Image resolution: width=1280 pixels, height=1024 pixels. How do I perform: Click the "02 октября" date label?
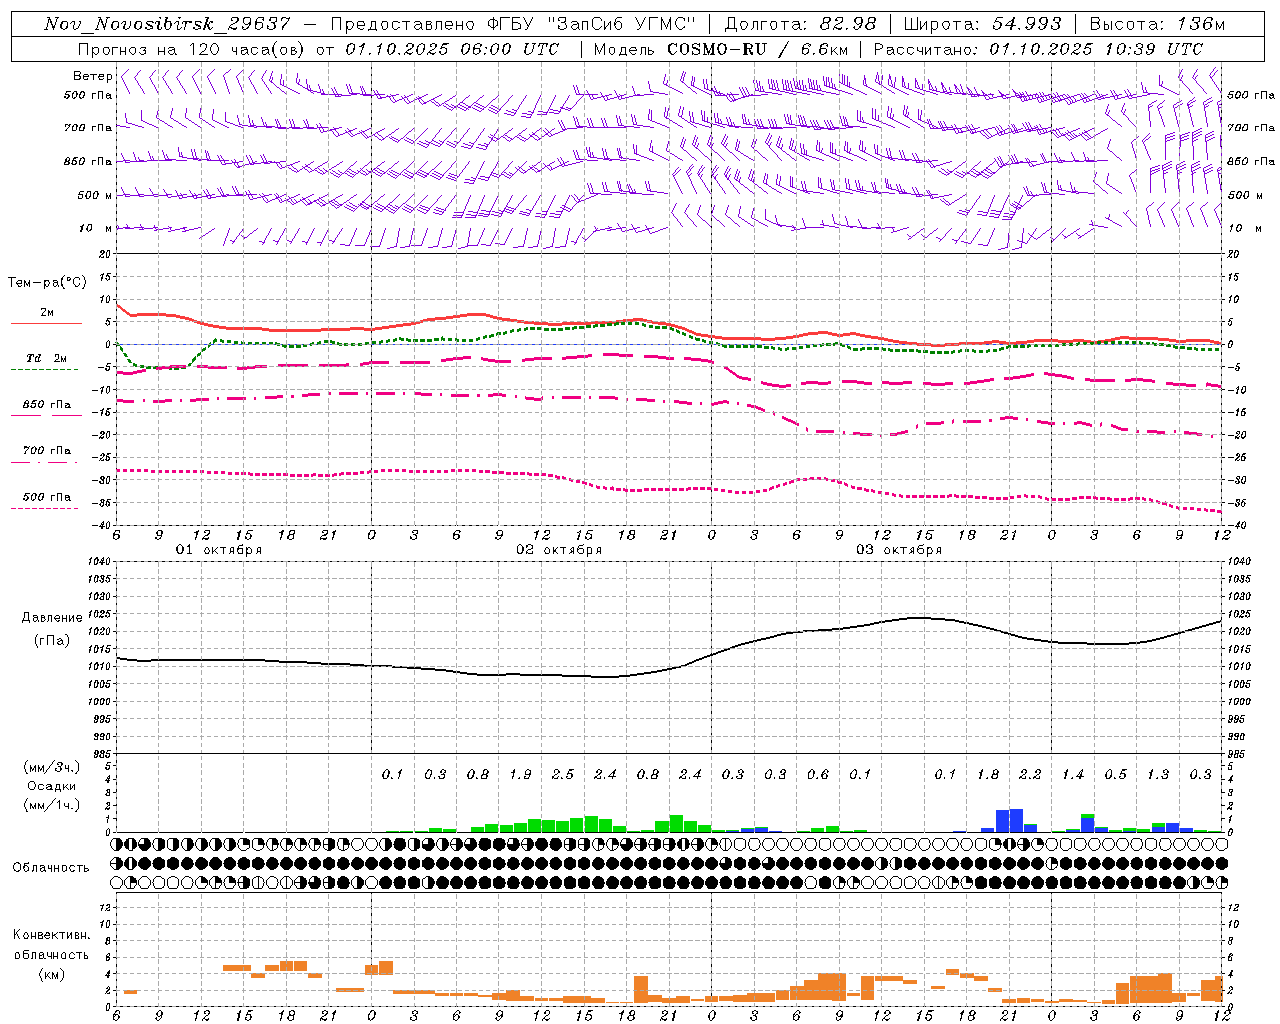point(559,550)
